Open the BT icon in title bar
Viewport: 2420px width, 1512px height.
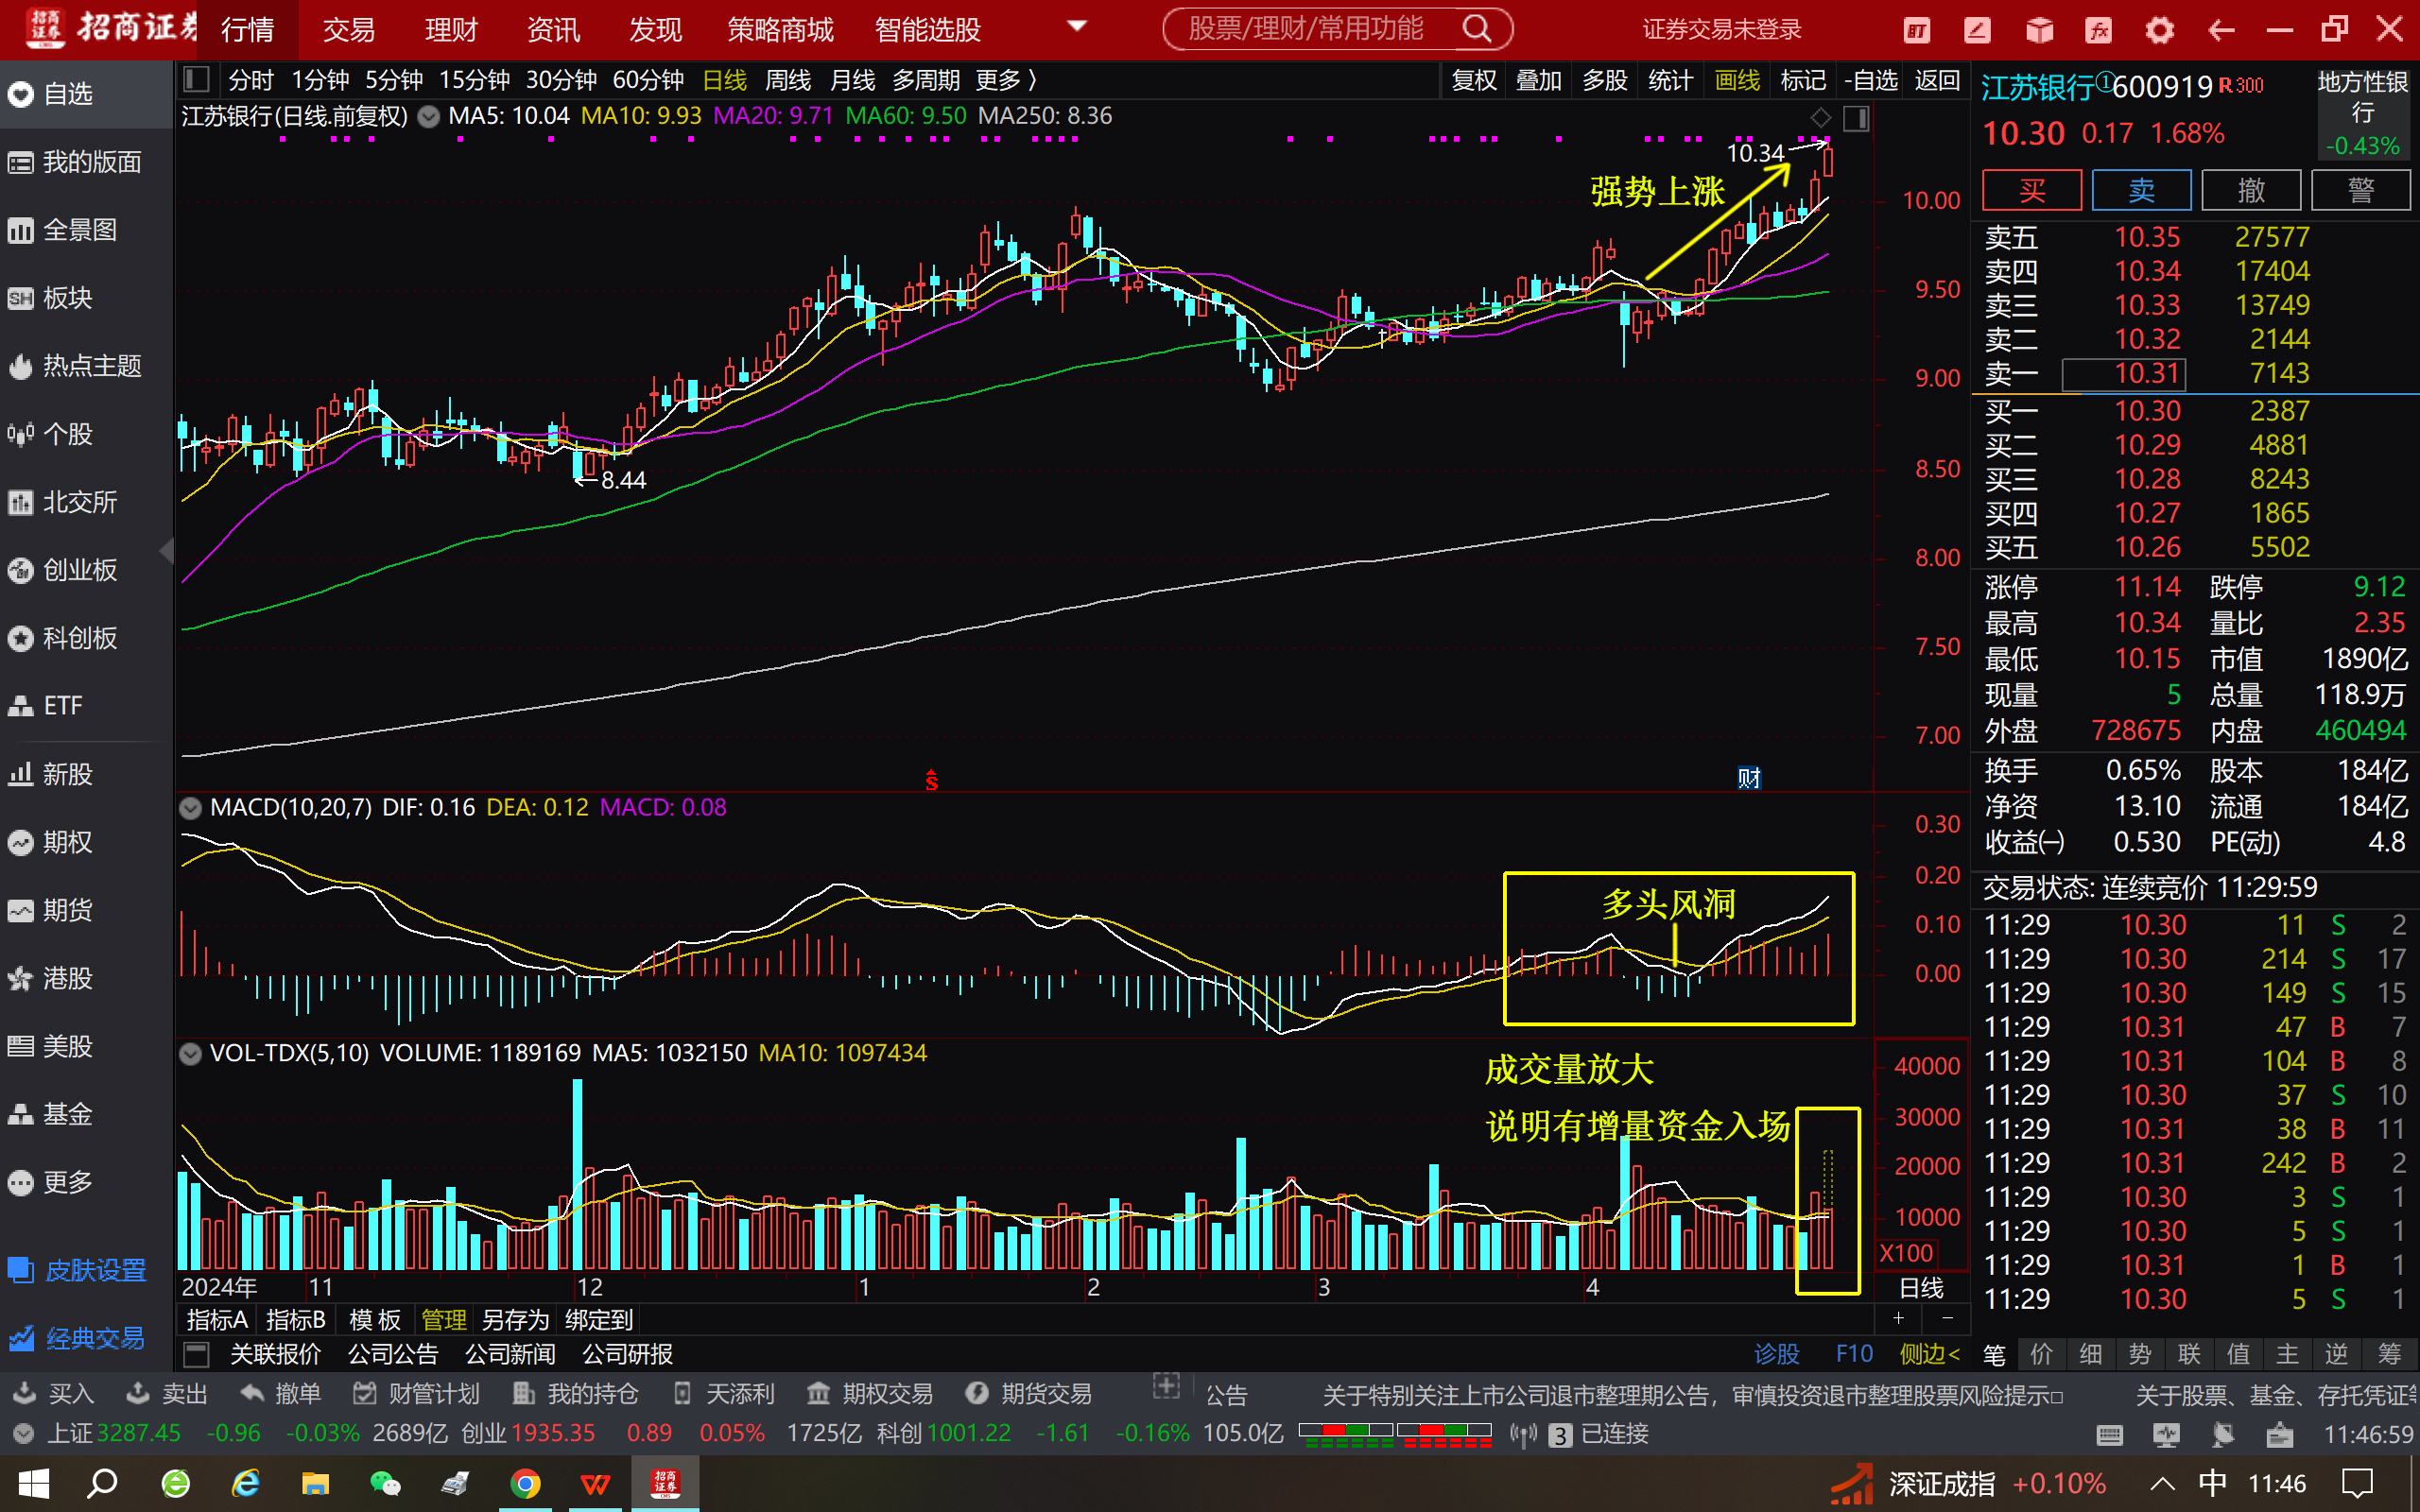pos(1916,30)
